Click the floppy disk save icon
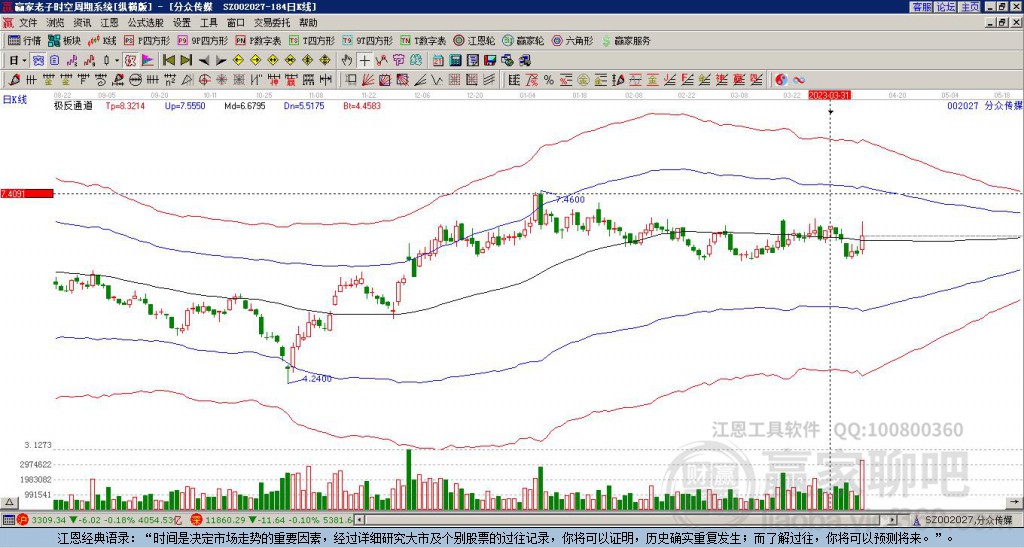 490,61
